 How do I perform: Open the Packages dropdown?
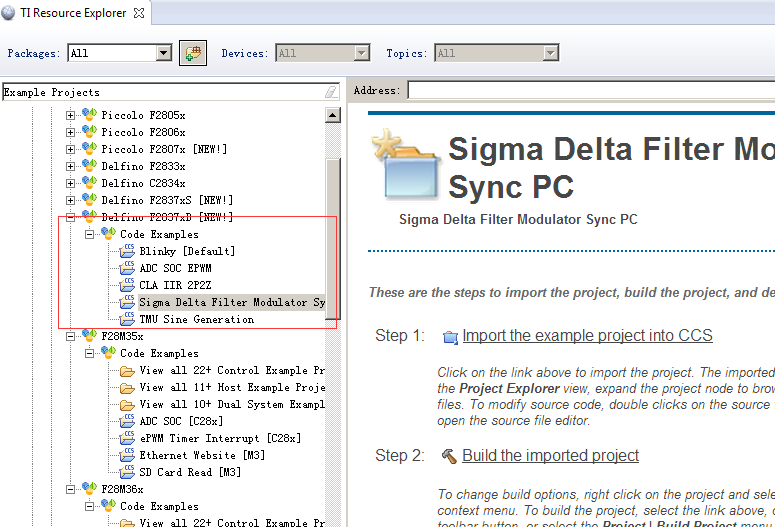click(164, 53)
